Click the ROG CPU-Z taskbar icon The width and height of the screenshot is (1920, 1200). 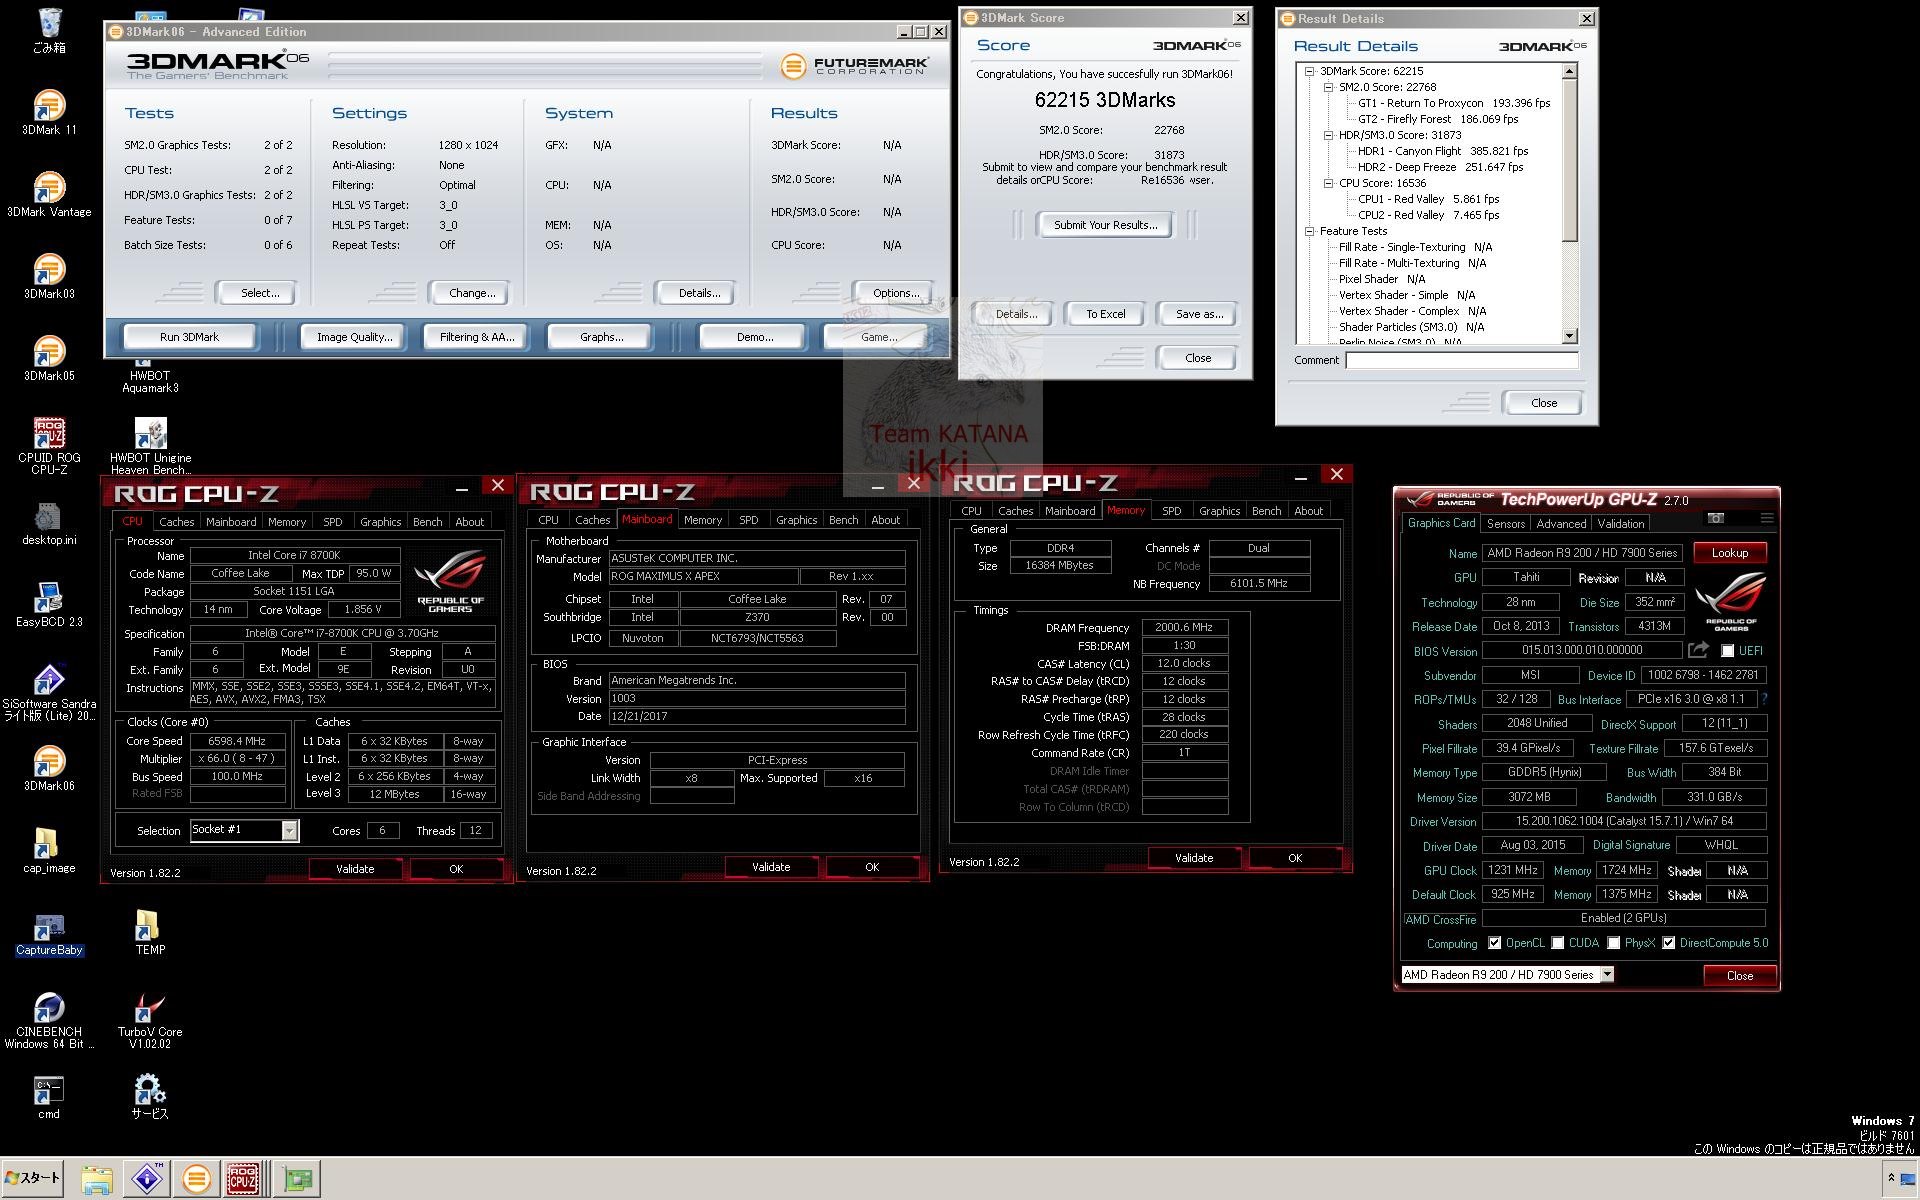244,1179
